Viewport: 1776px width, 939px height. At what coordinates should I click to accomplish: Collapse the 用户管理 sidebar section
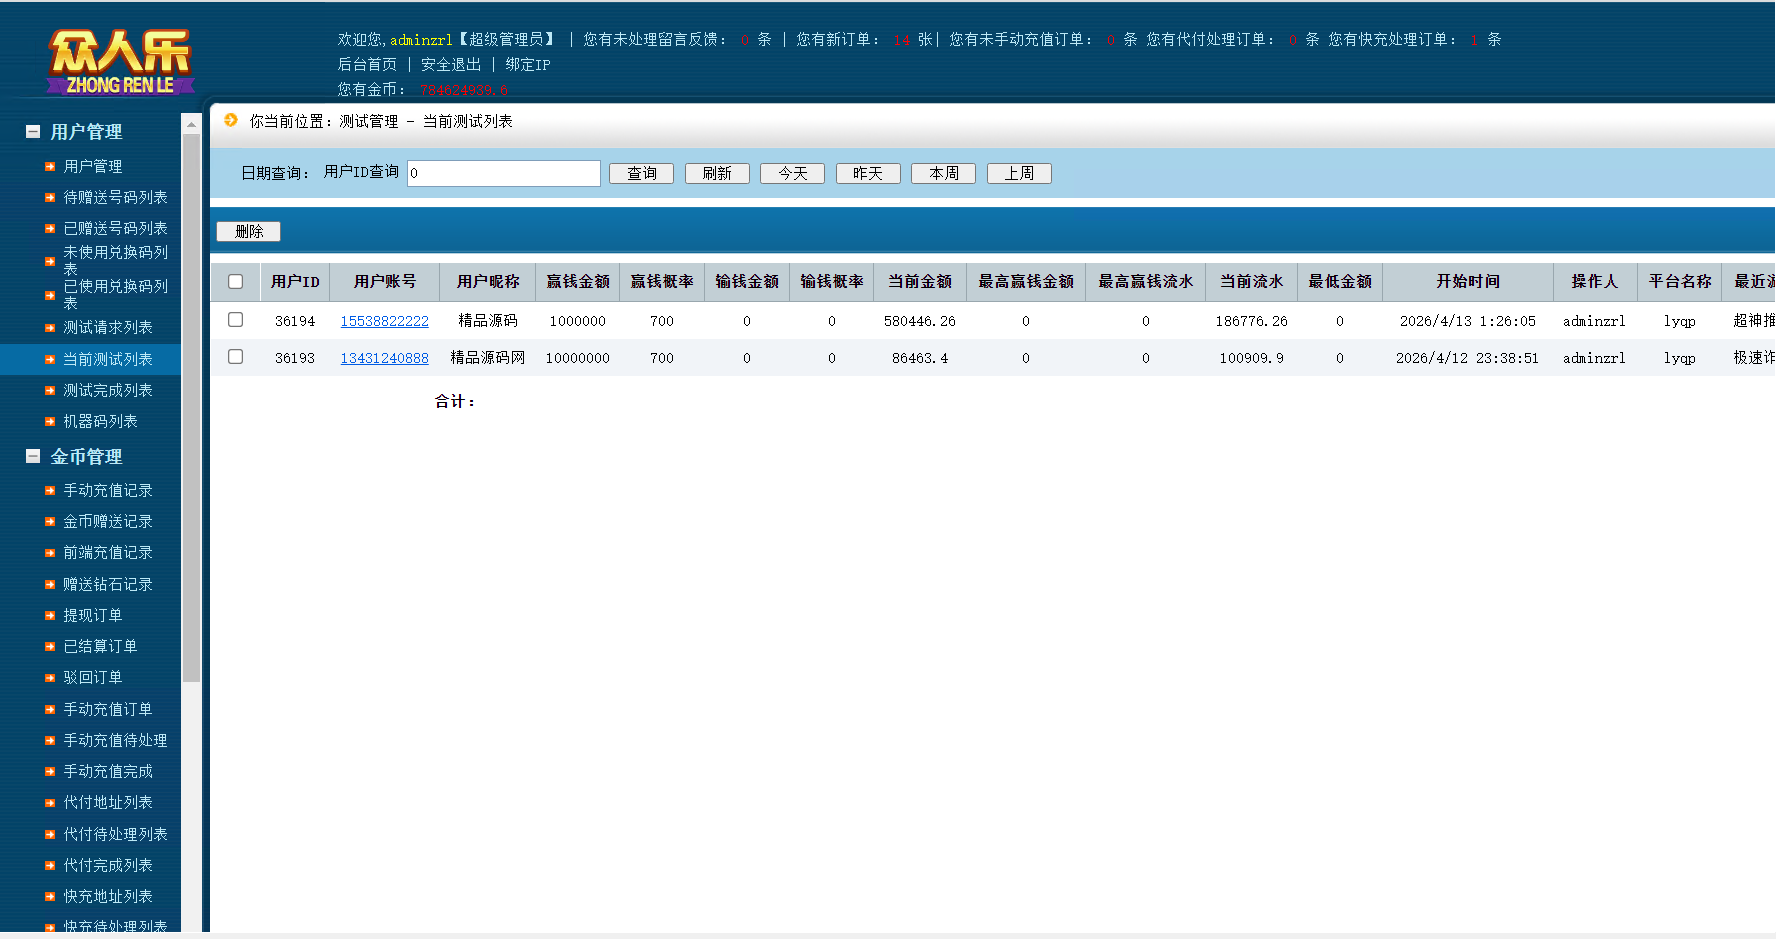click(33, 132)
